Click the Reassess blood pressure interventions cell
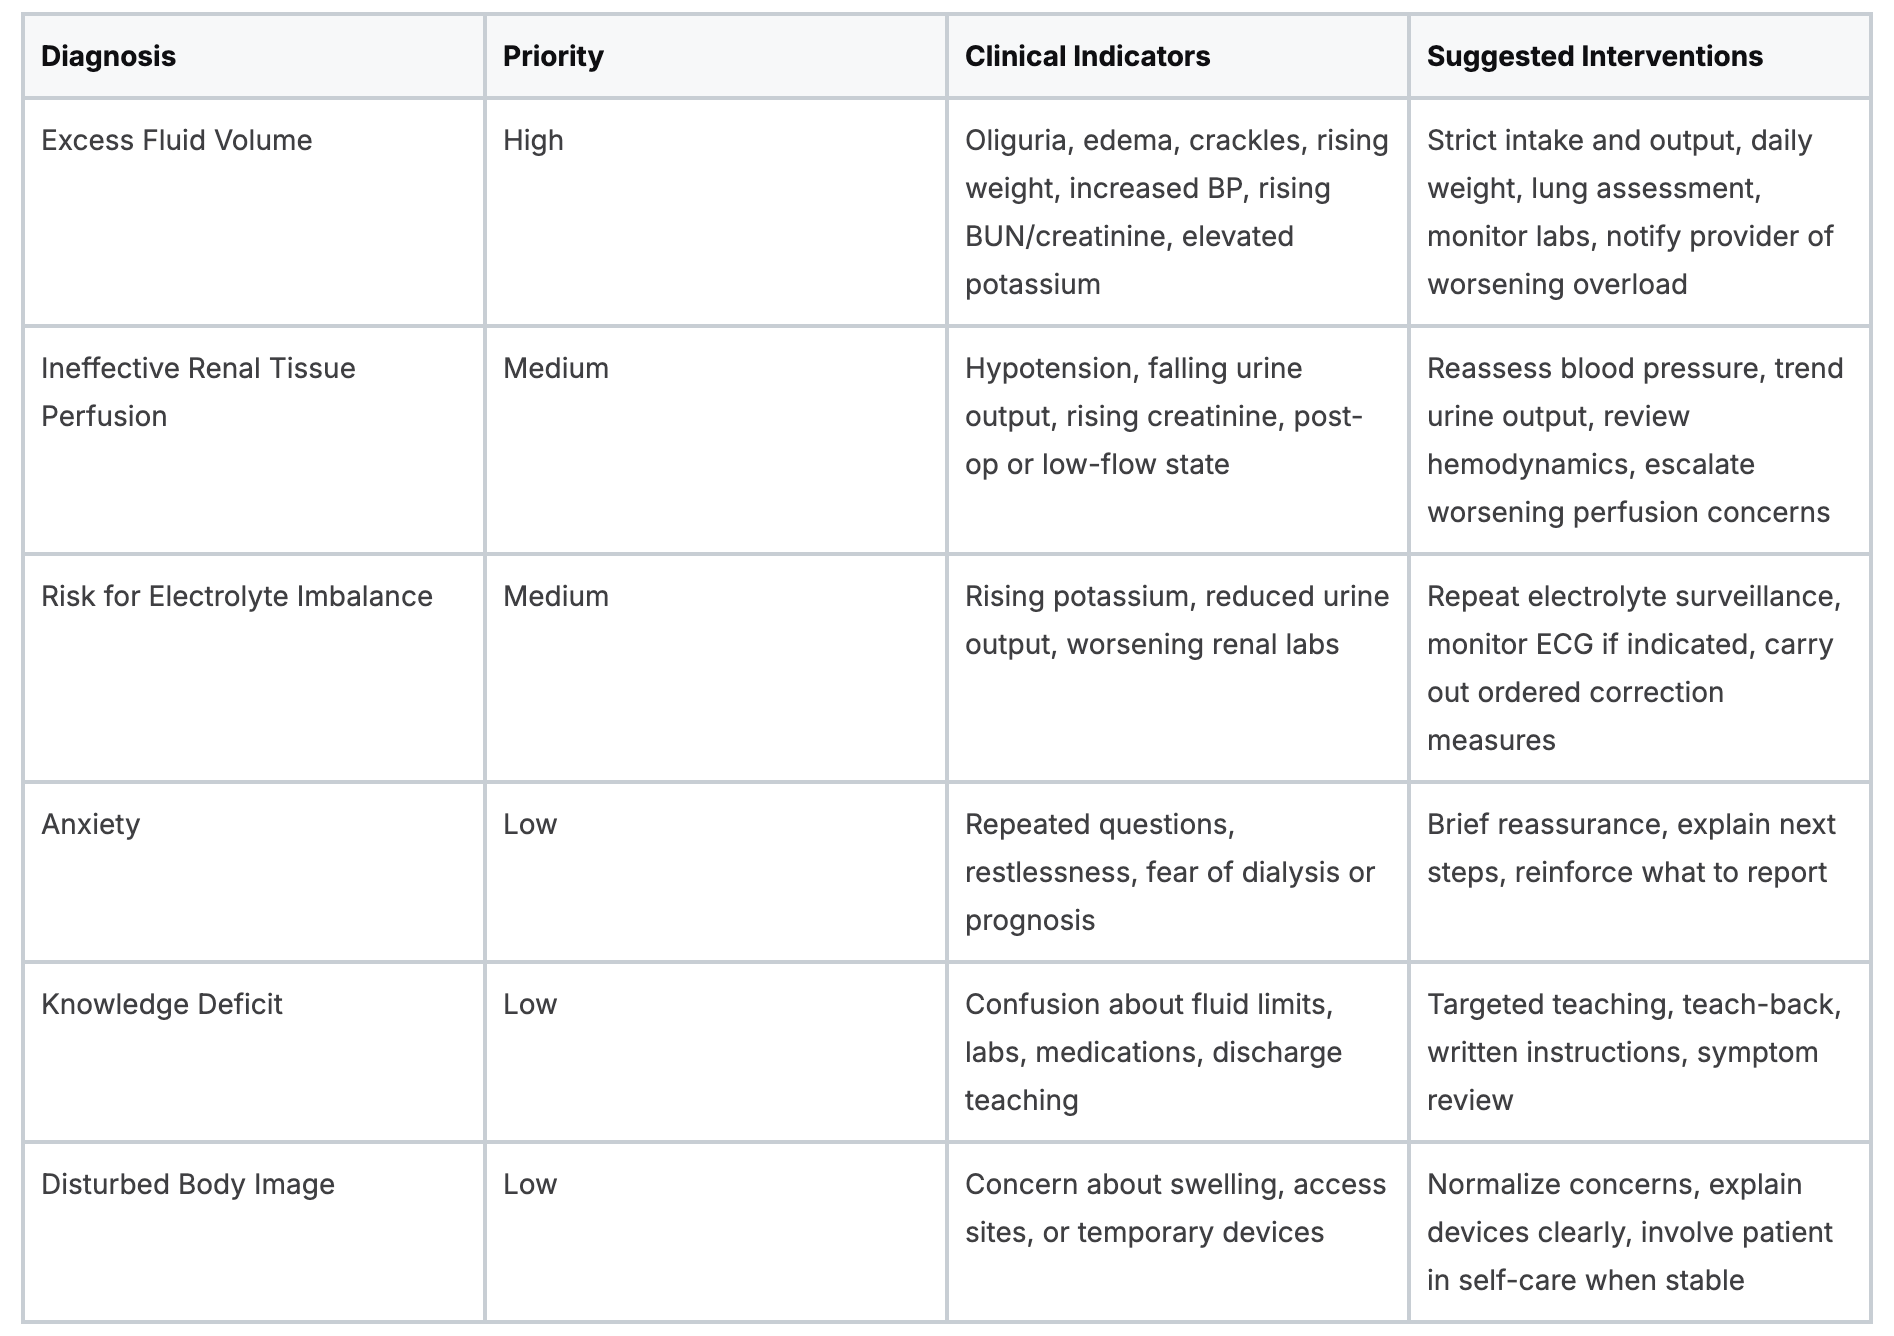The image size is (1894, 1336). pyautogui.click(x=1640, y=440)
